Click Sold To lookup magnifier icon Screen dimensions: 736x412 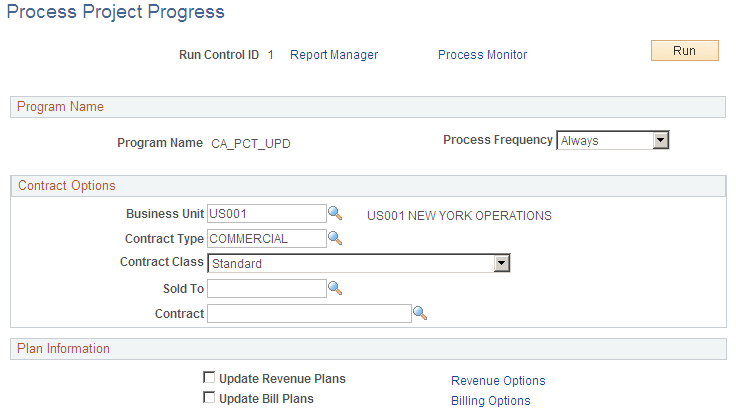[x=336, y=288]
